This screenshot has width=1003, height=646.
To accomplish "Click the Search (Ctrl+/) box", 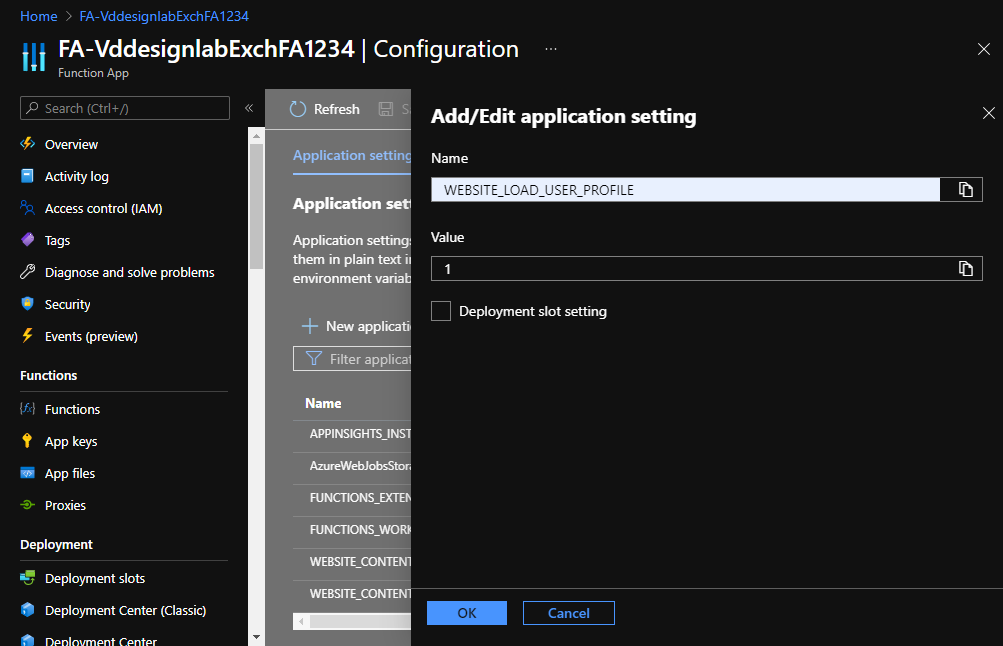I will point(125,108).
